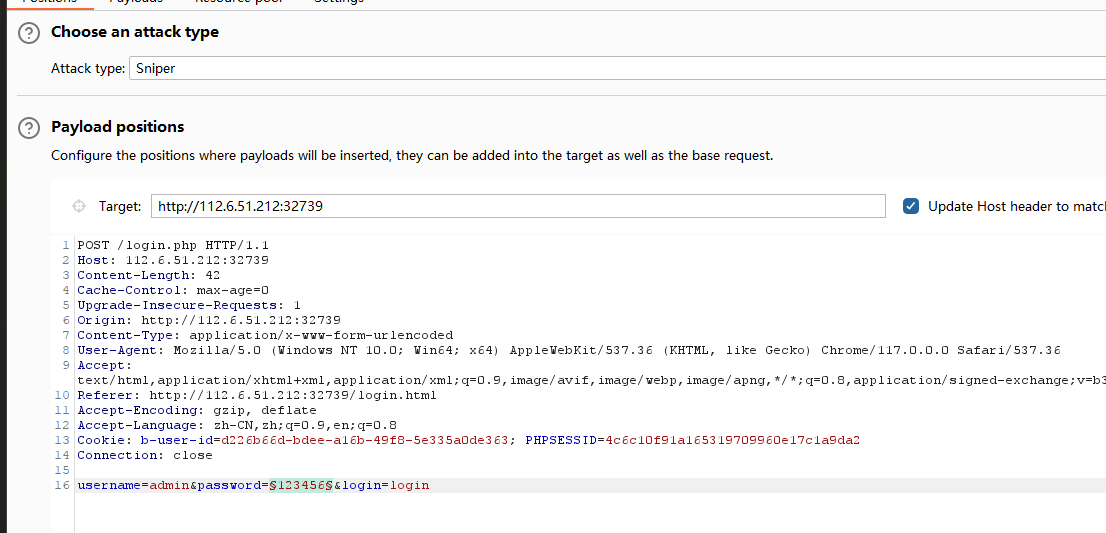The height and width of the screenshot is (533, 1106).
Task: Click the Content-Type header line
Action: [x=265, y=335]
